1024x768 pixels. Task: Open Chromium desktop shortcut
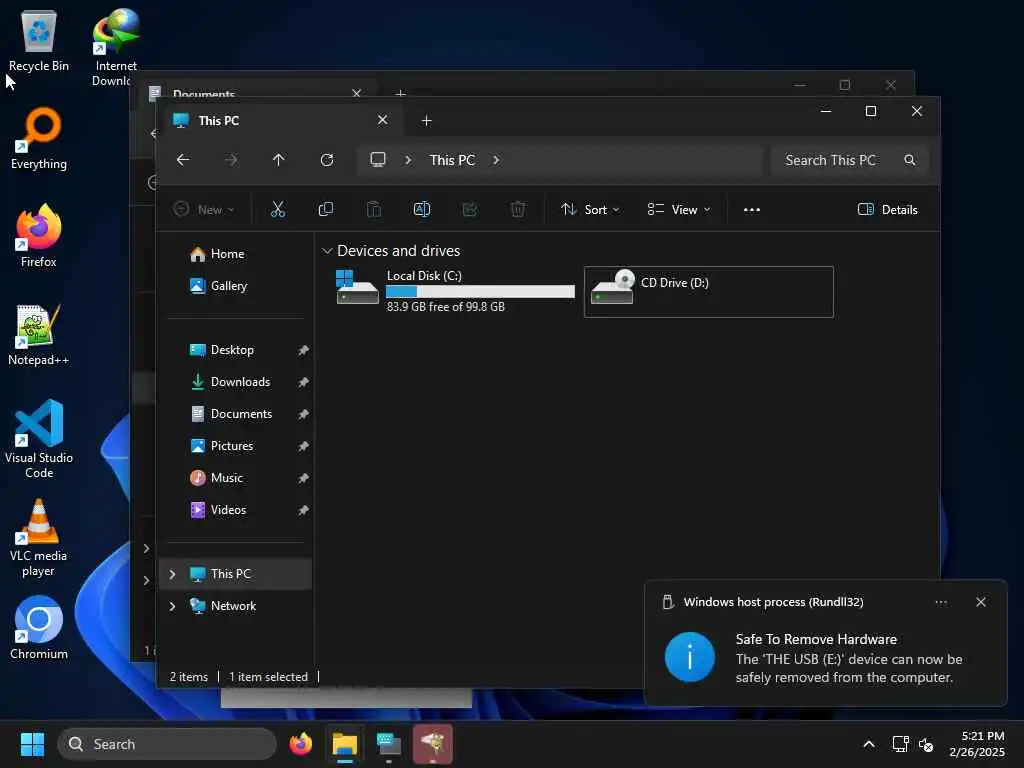[x=39, y=628]
